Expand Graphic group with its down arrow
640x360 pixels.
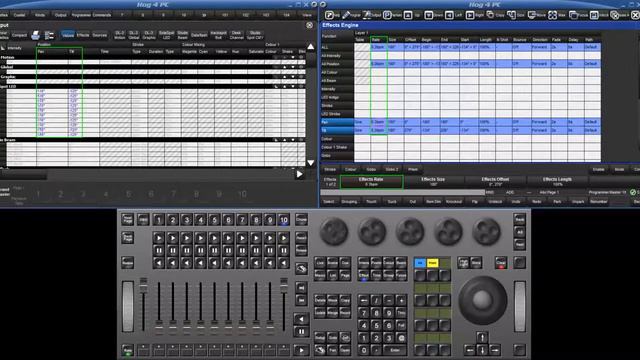(293, 77)
